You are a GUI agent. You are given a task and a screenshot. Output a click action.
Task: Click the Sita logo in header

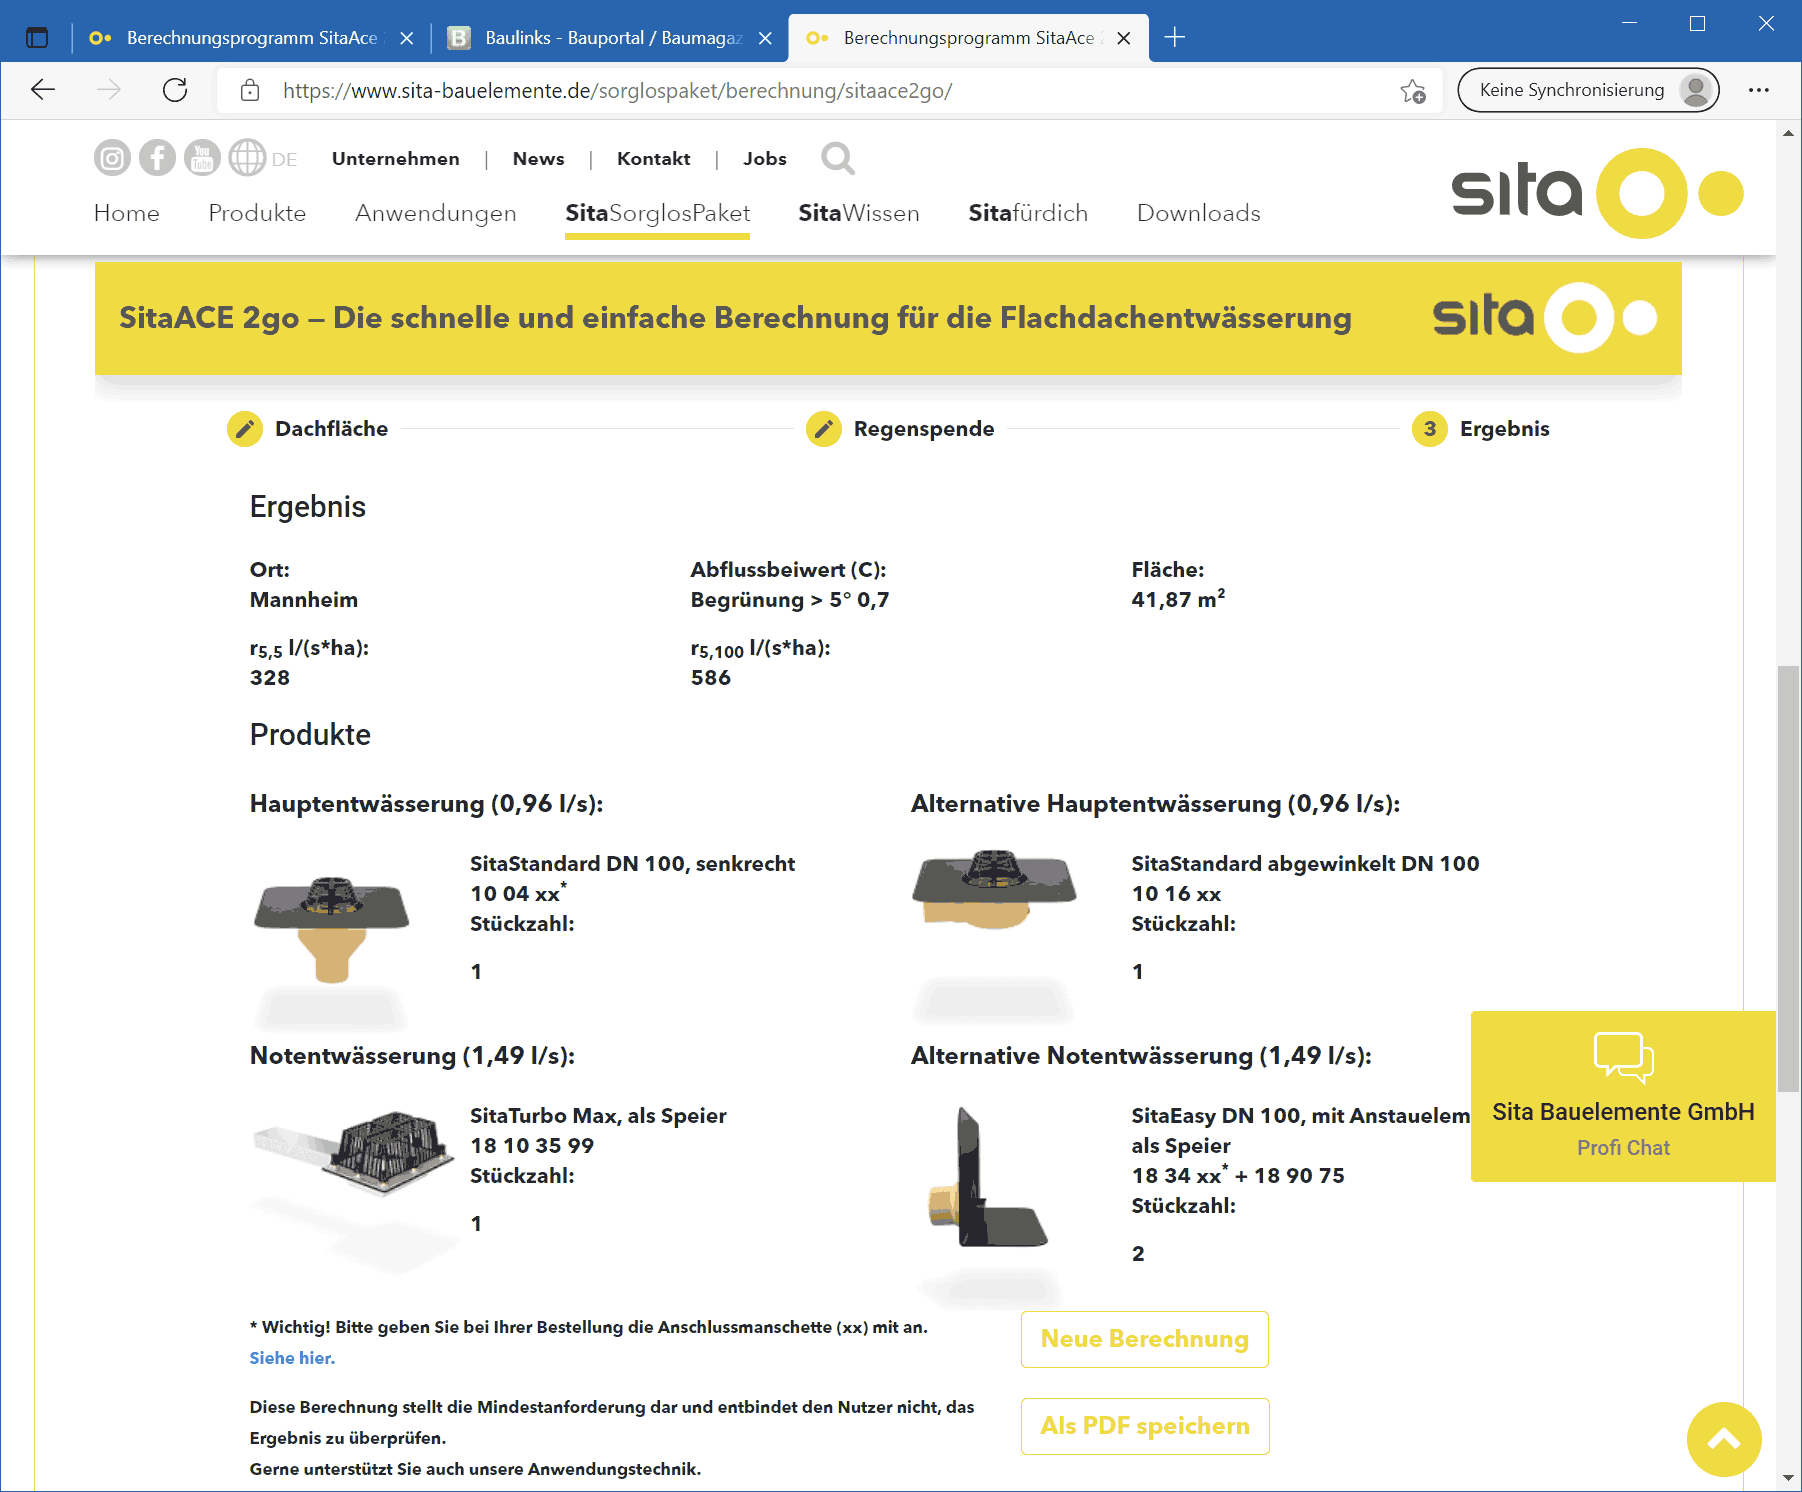tap(1597, 192)
